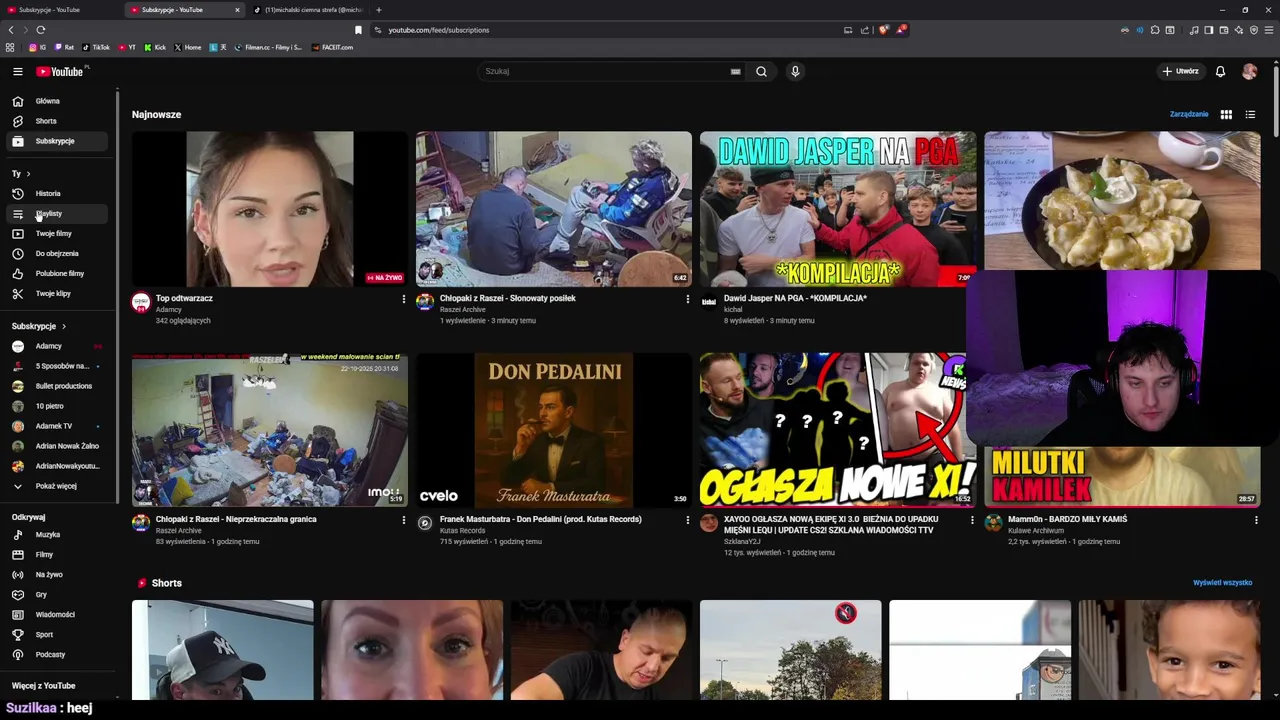Open a new browser tab
The image size is (1280, 720).
point(378,10)
